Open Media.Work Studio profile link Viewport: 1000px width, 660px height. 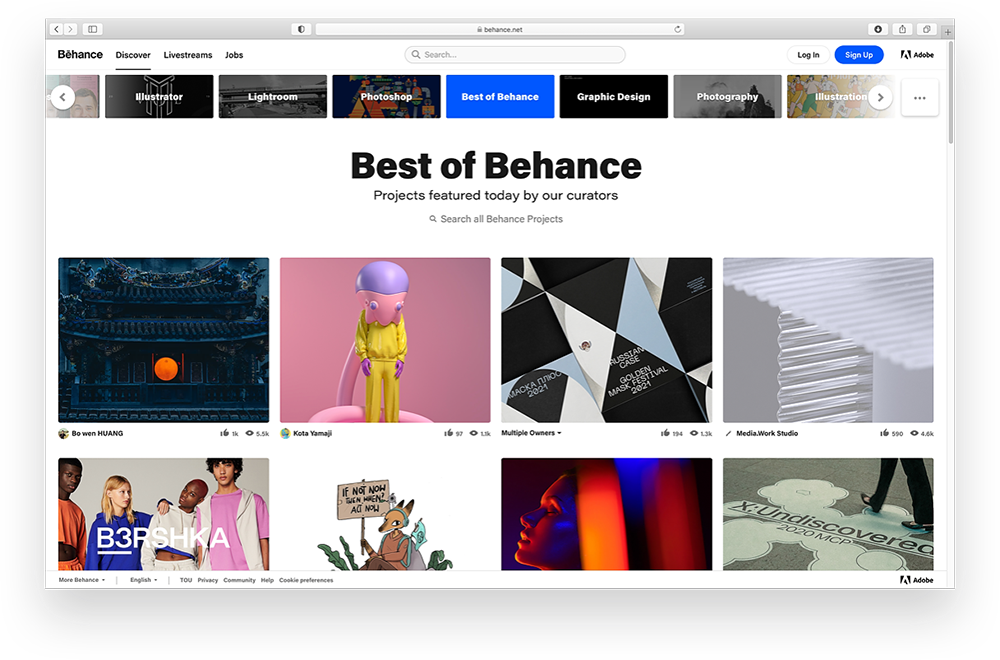click(x=767, y=434)
